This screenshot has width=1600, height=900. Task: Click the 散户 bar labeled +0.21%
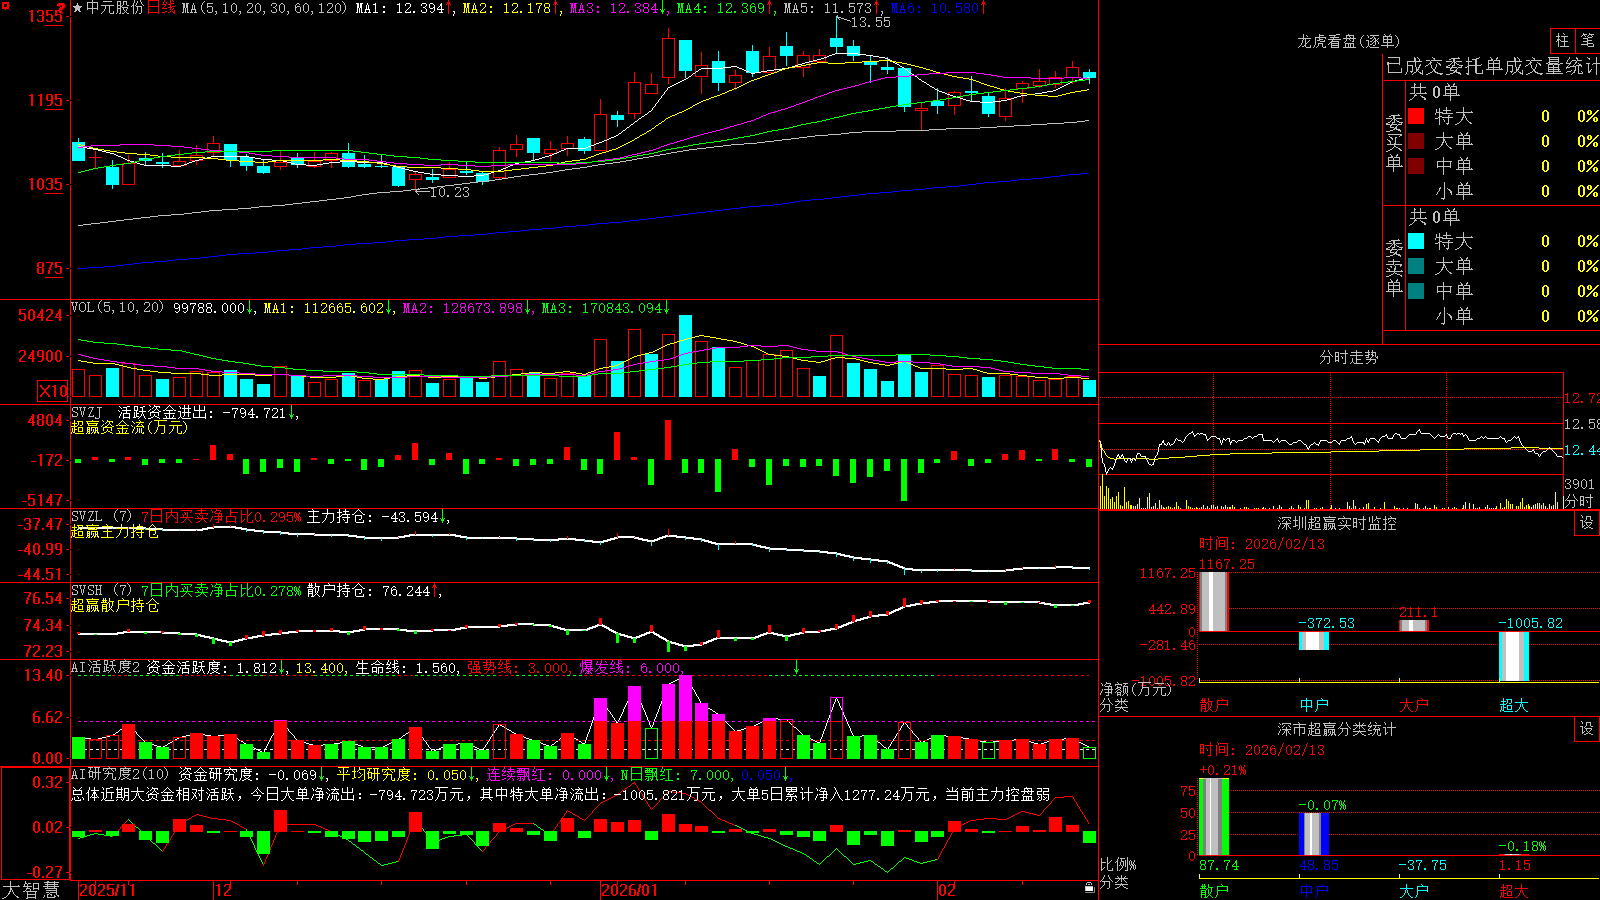(x=1214, y=817)
